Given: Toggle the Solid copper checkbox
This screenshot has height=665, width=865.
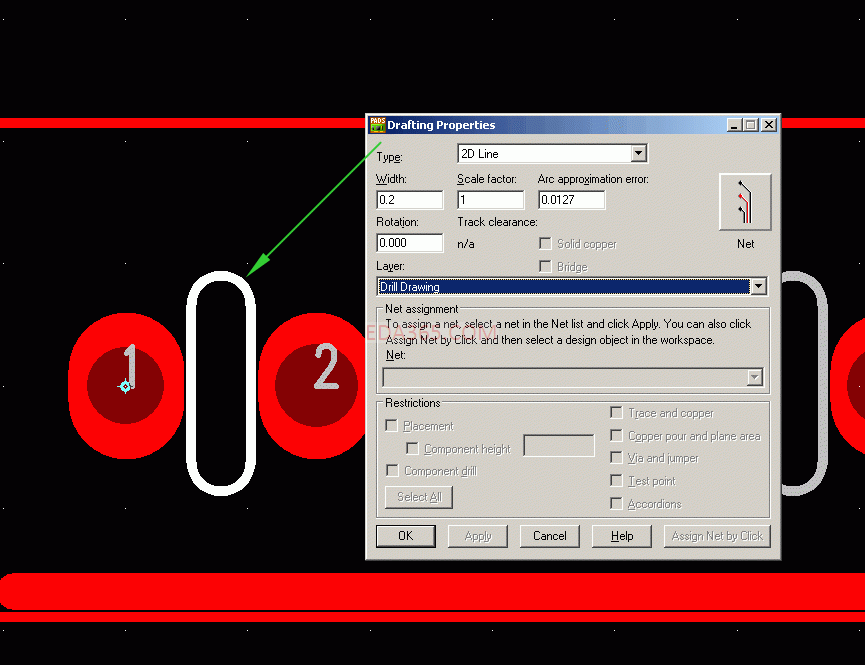Looking at the screenshot, I should 545,243.
